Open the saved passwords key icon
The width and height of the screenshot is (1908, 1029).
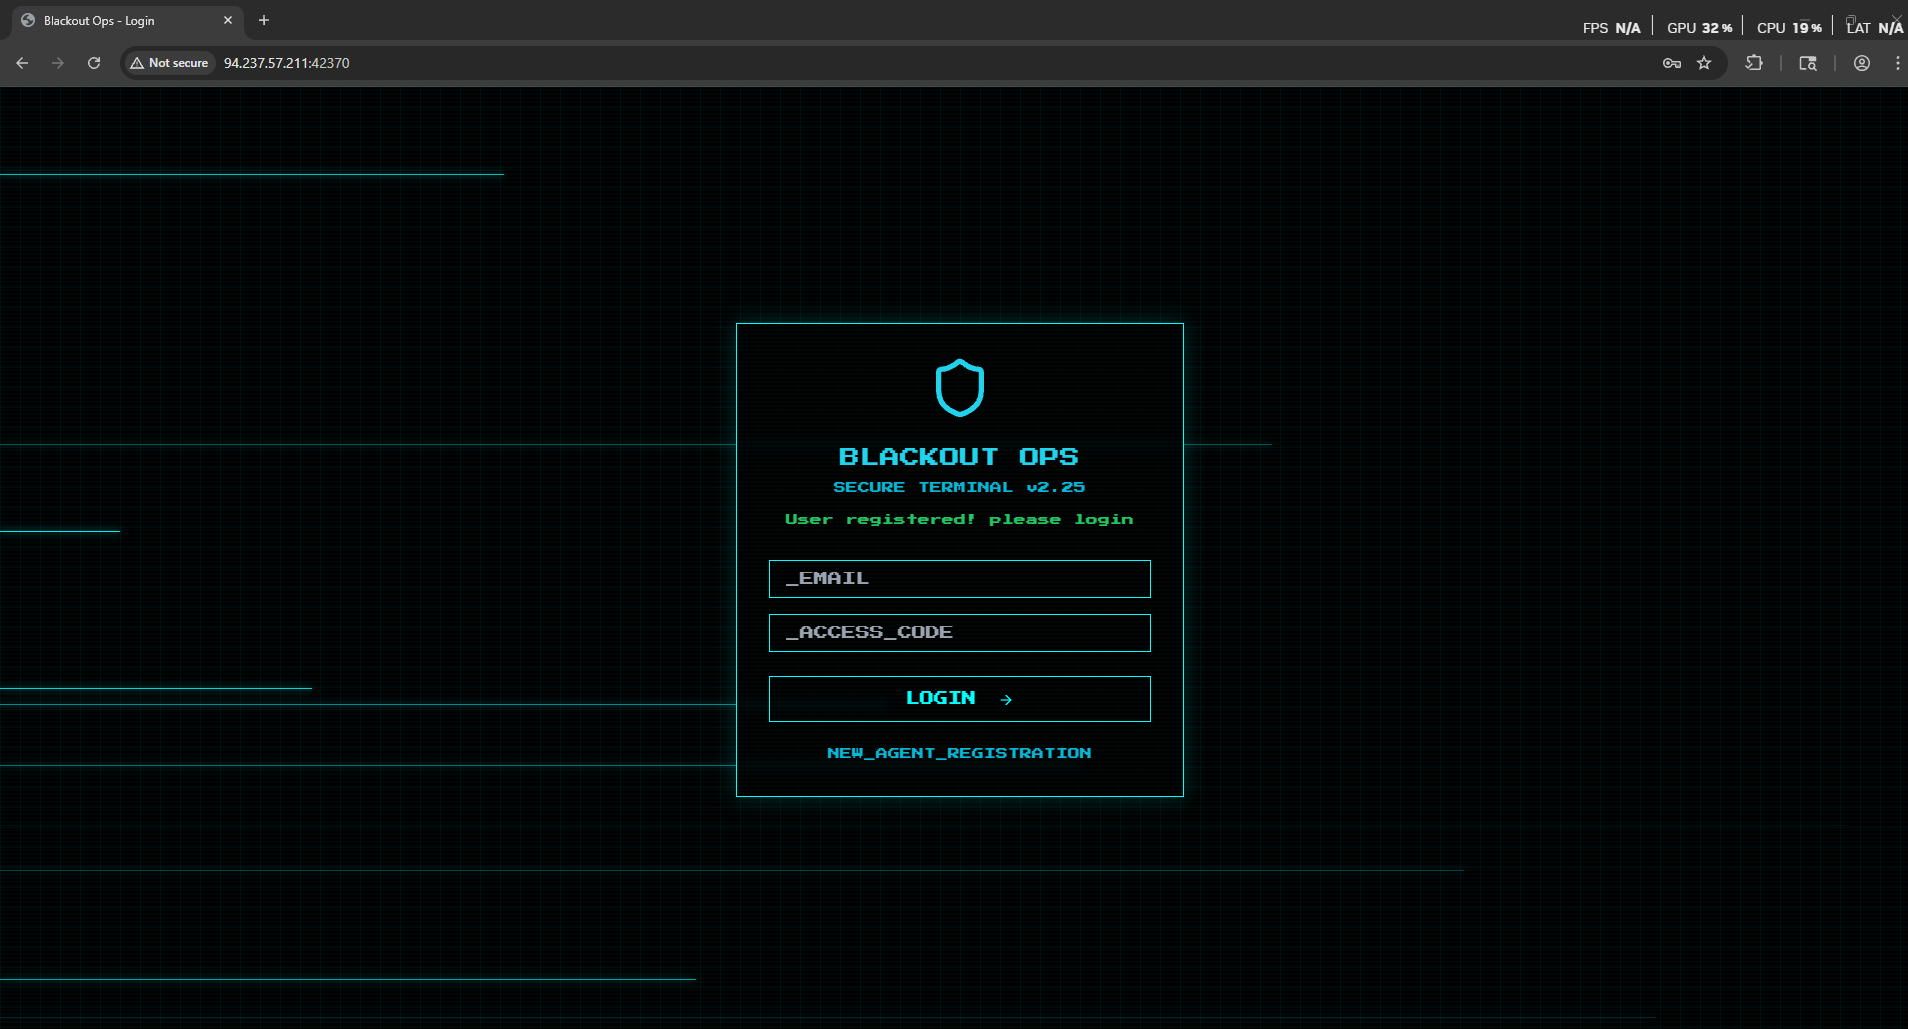tap(1672, 63)
